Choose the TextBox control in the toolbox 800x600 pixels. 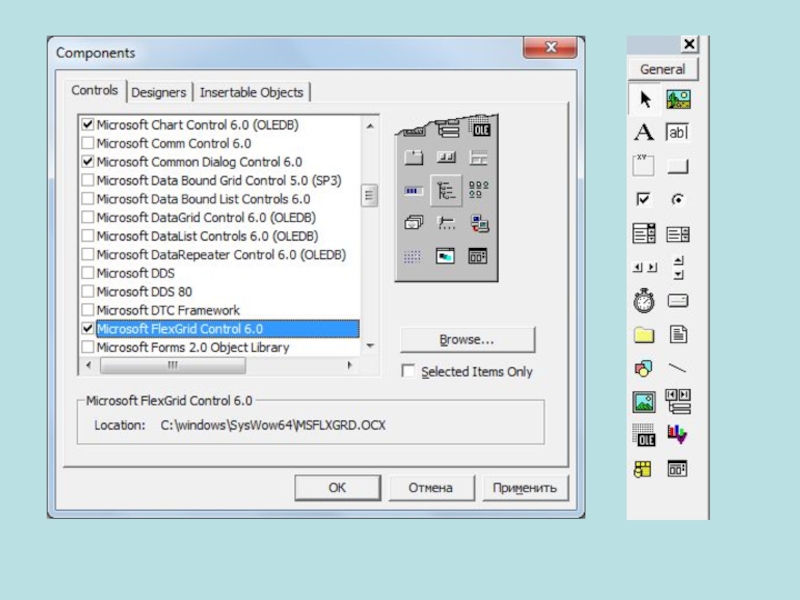pos(678,132)
